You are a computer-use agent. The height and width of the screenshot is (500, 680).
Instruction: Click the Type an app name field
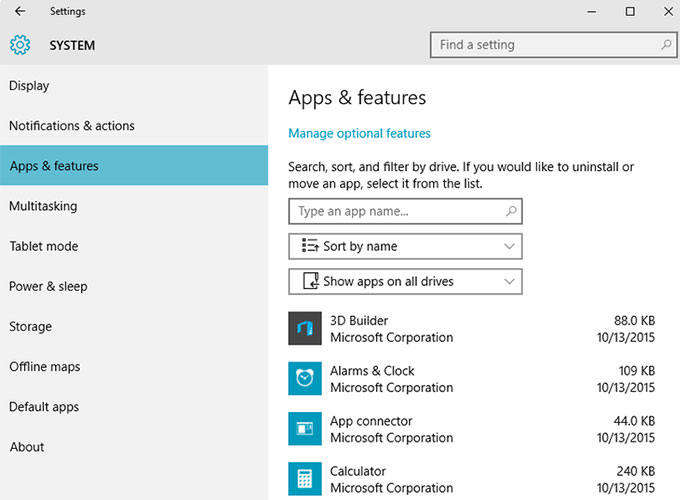(x=405, y=211)
